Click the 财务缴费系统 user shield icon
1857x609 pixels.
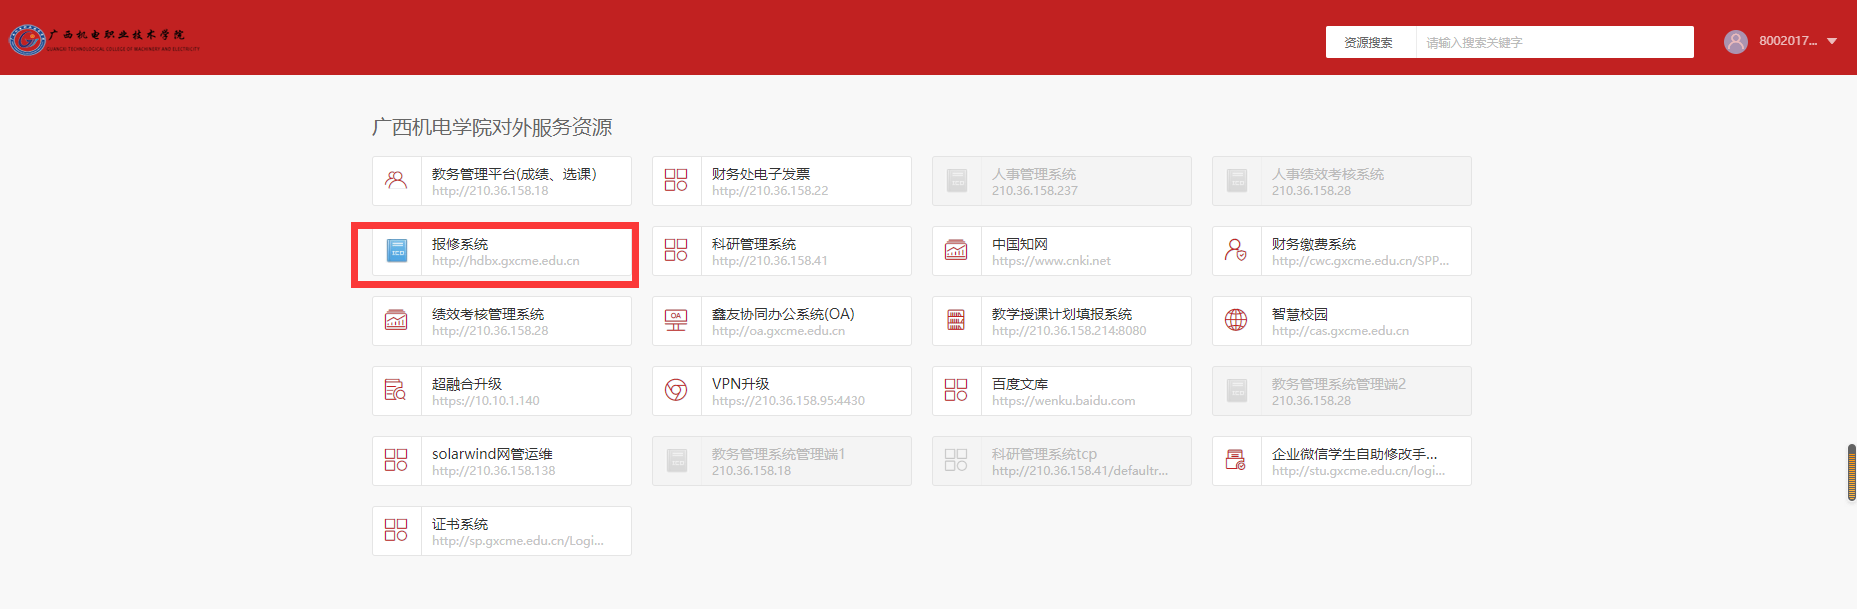[1236, 251]
